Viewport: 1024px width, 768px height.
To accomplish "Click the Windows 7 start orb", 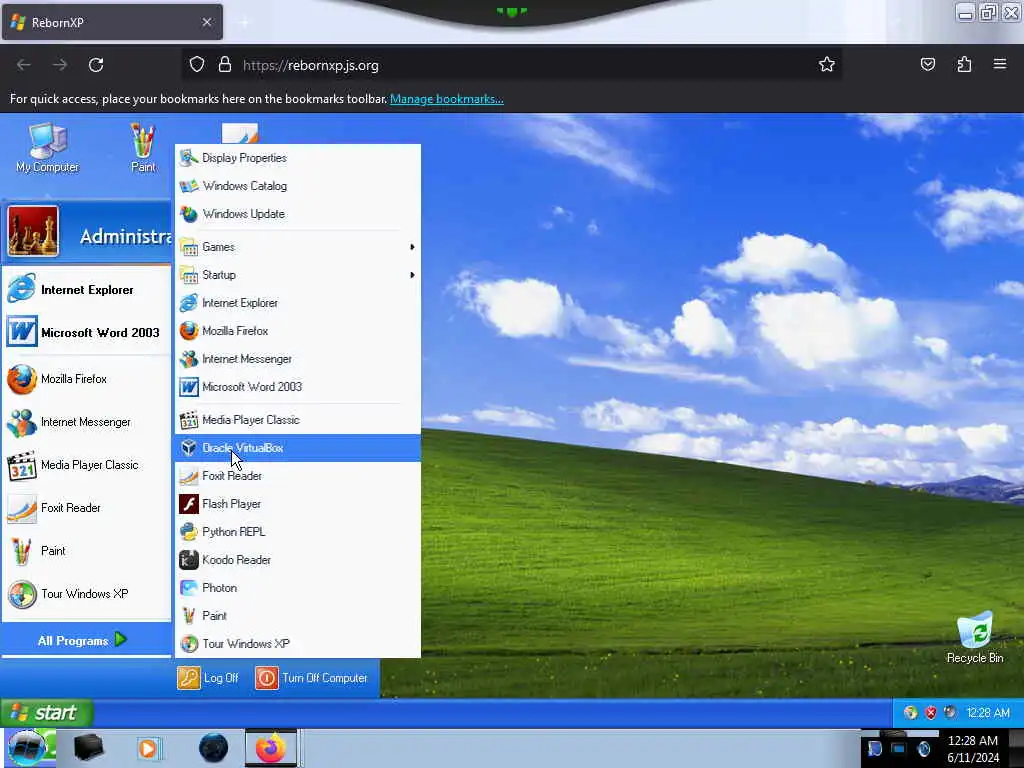I will point(27,748).
